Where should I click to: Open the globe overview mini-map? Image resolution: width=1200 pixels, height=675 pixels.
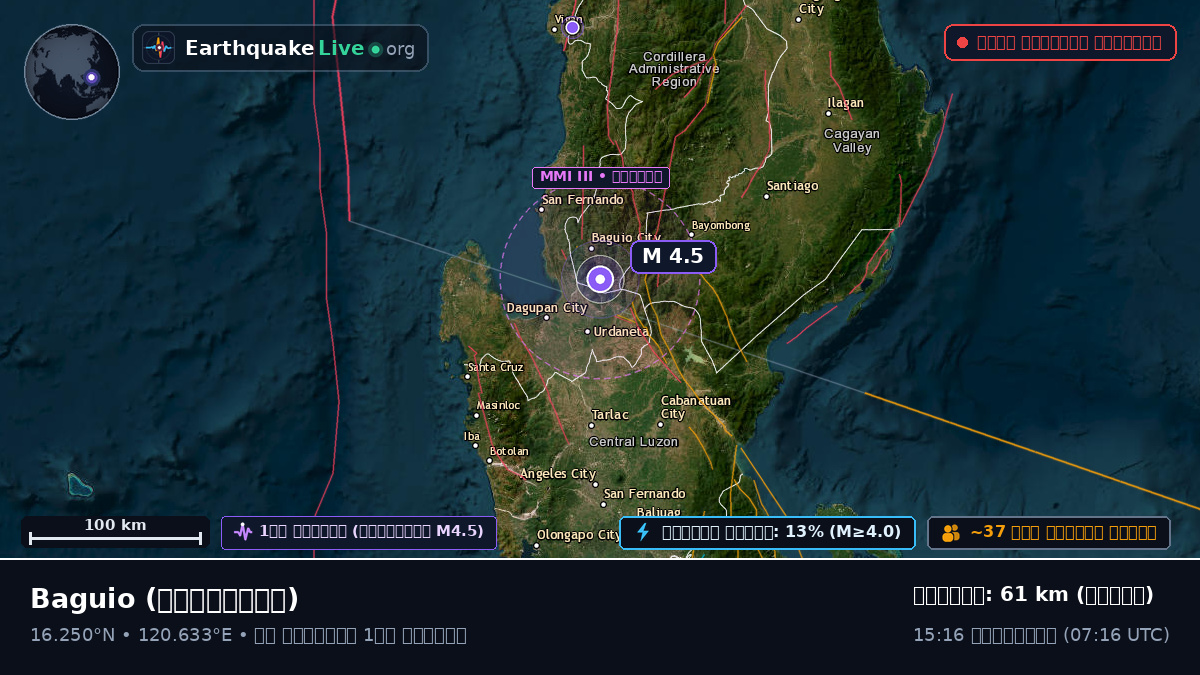point(72,72)
